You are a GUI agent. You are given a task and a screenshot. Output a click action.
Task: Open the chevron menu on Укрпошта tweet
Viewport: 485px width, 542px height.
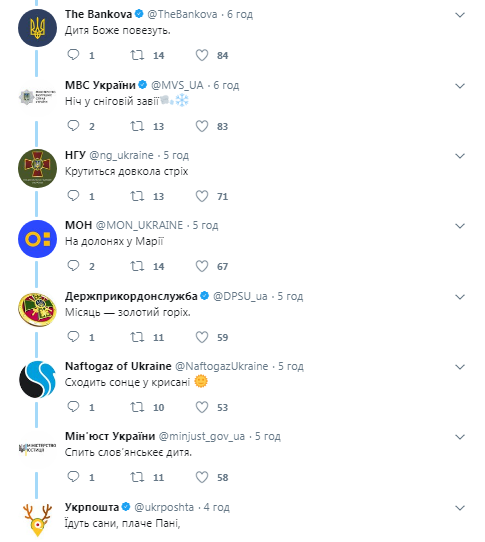pos(460,508)
